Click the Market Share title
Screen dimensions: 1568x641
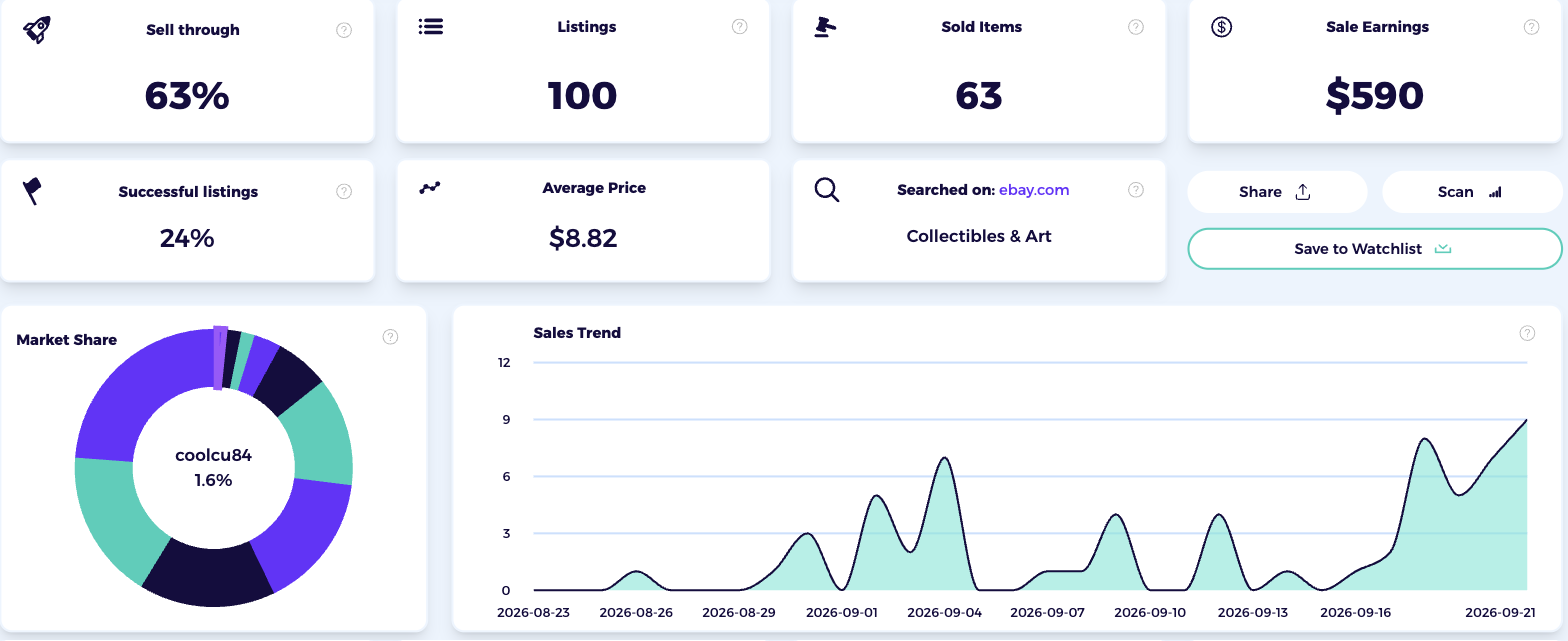67,340
